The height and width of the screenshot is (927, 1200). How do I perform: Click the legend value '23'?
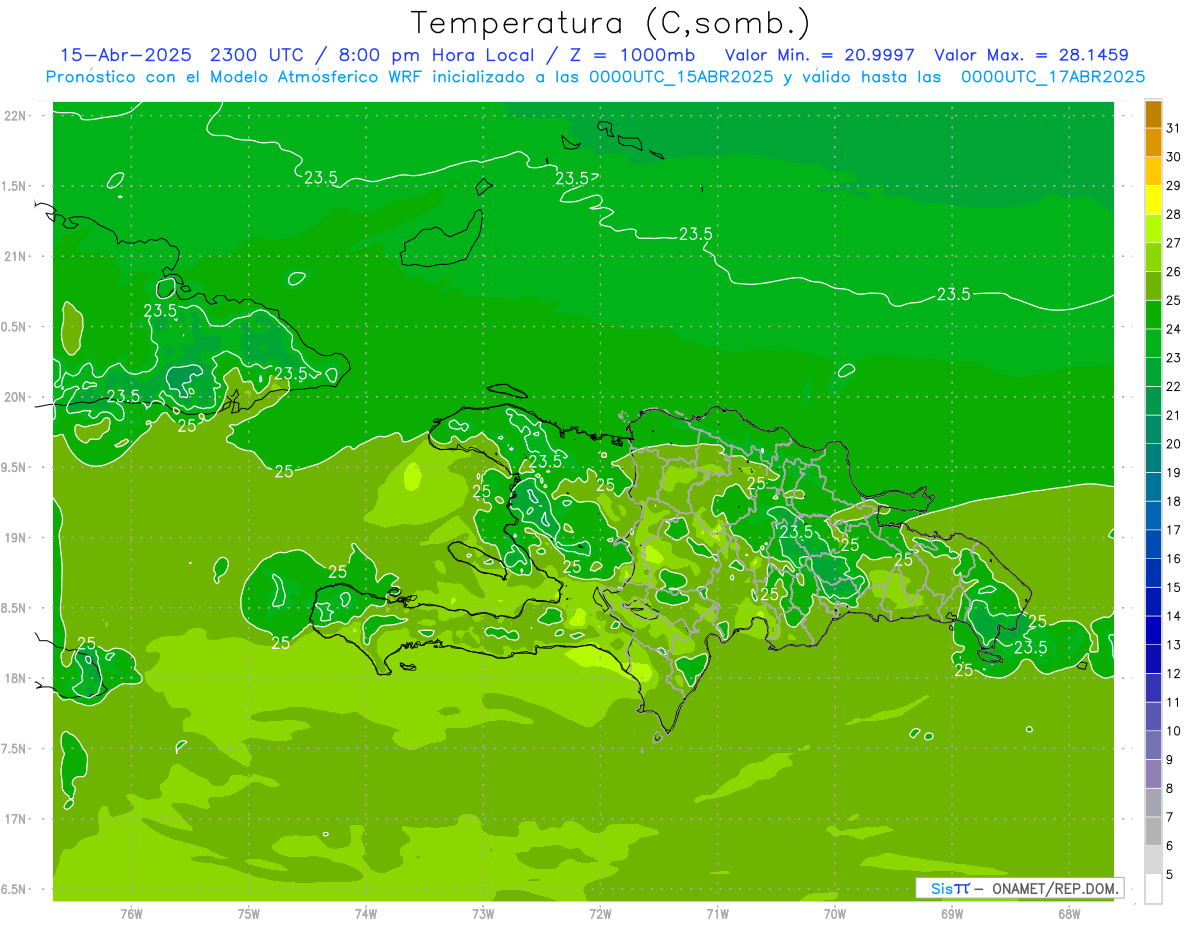point(1173,358)
